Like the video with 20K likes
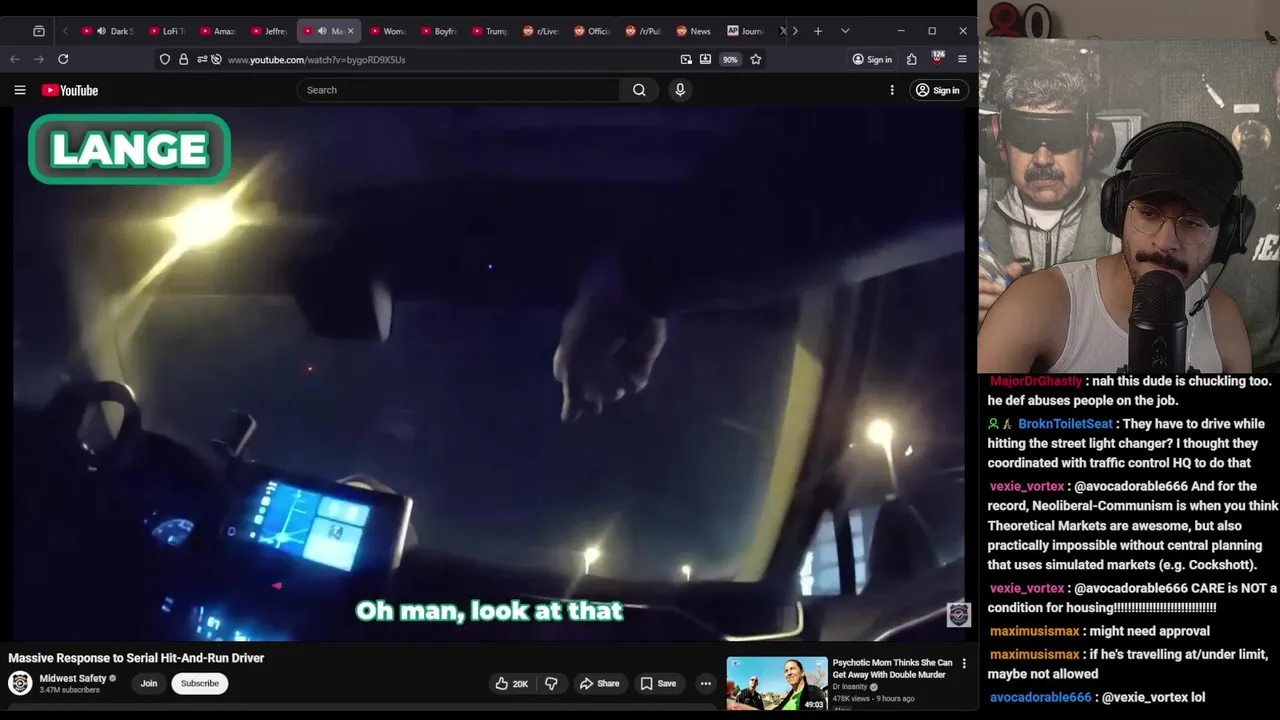Viewport: 1280px width, 720px height. click(511, 684)
